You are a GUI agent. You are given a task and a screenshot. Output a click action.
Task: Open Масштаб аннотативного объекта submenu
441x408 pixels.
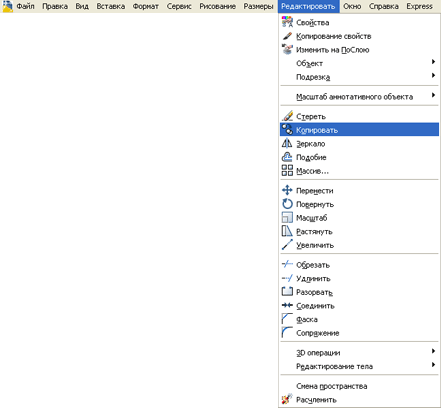pos(359,97)
